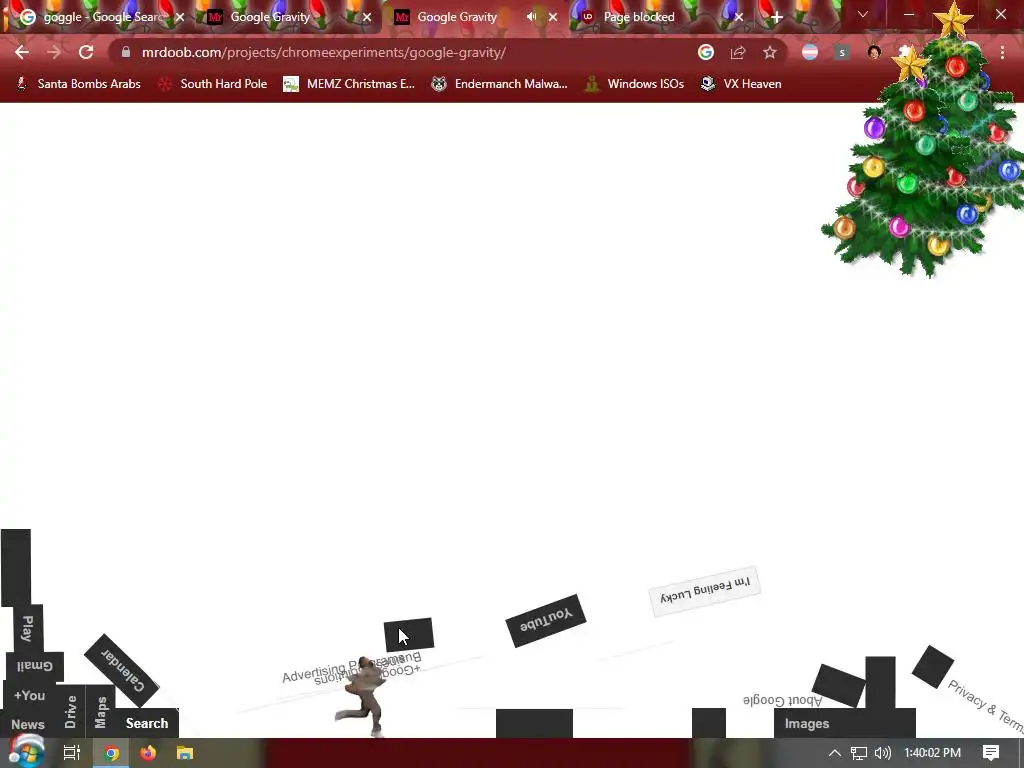
Task: Open the striped flag extension icon
Action: [x=810, y=52]
